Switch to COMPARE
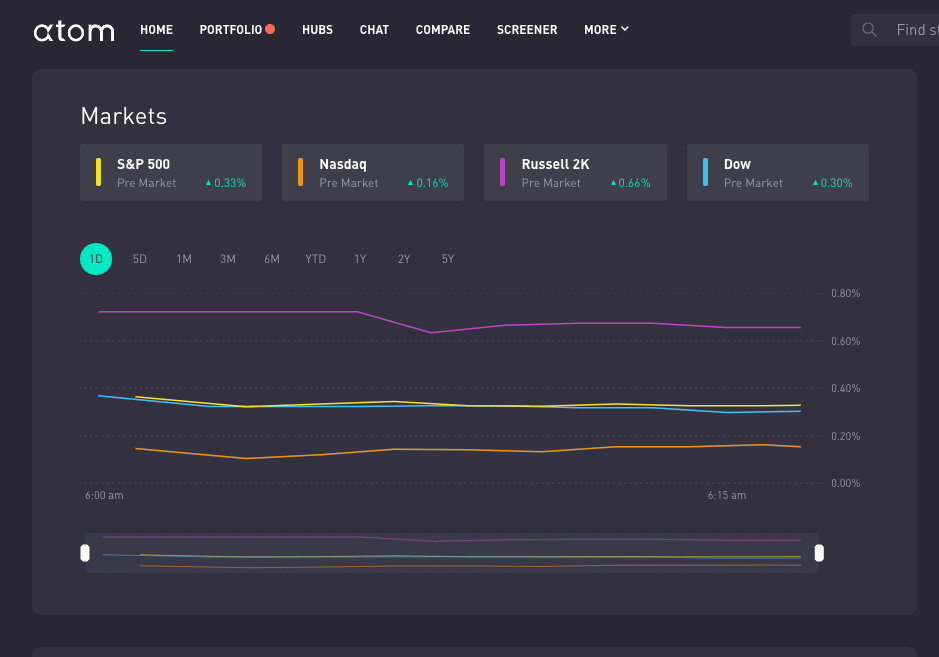The height and width of the screenshot is (657, 939). (443, 30)
